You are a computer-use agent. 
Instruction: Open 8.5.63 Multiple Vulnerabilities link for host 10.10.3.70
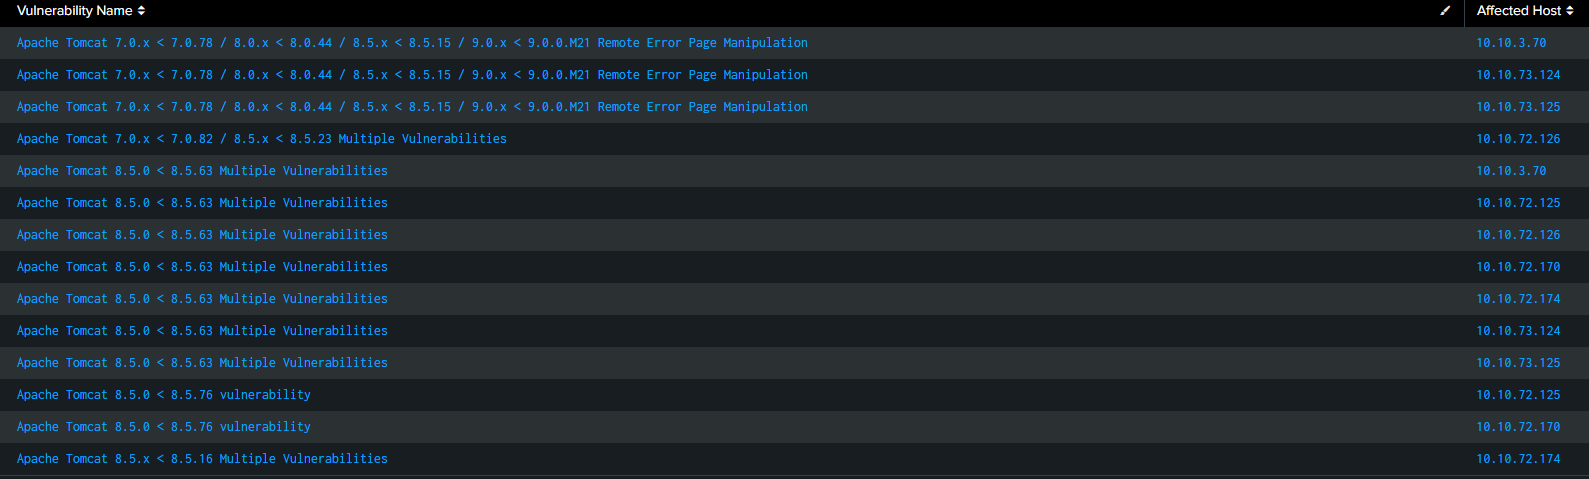(x=202, y=171)
